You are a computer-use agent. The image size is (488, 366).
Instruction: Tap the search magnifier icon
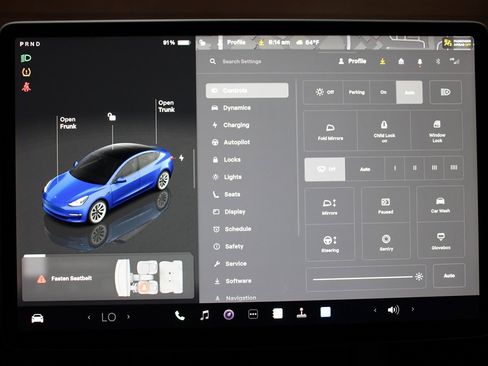(x=213, y=61)
